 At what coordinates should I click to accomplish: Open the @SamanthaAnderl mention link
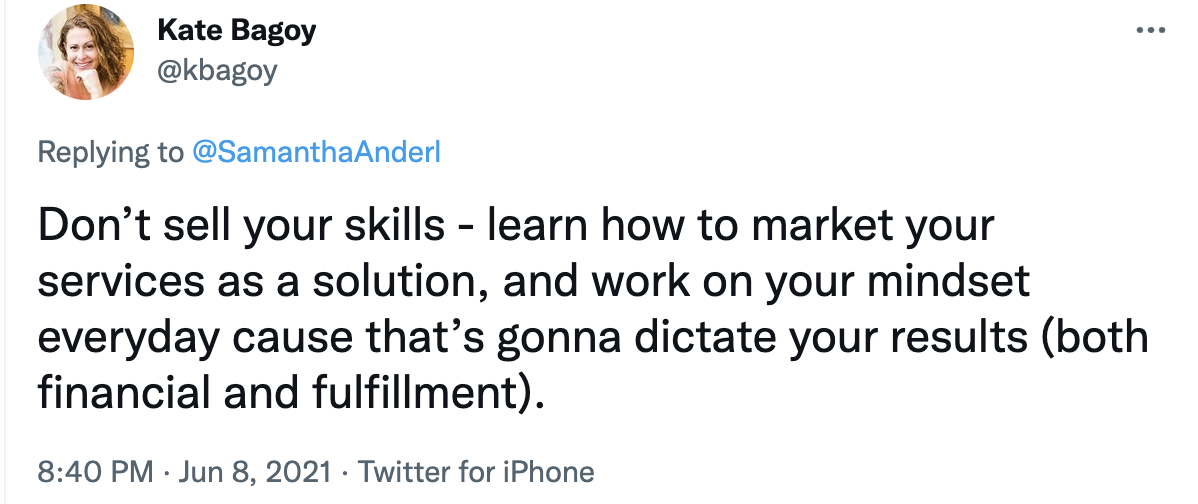coord(316,152)
